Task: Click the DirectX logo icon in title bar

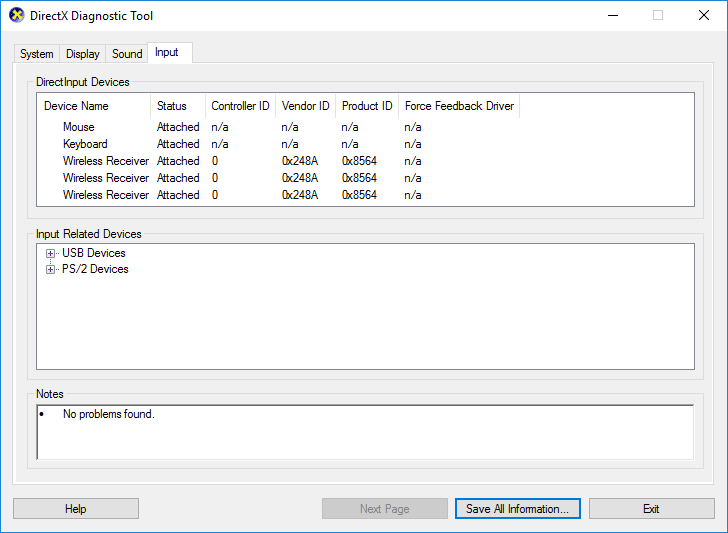Action: [17, 15]
